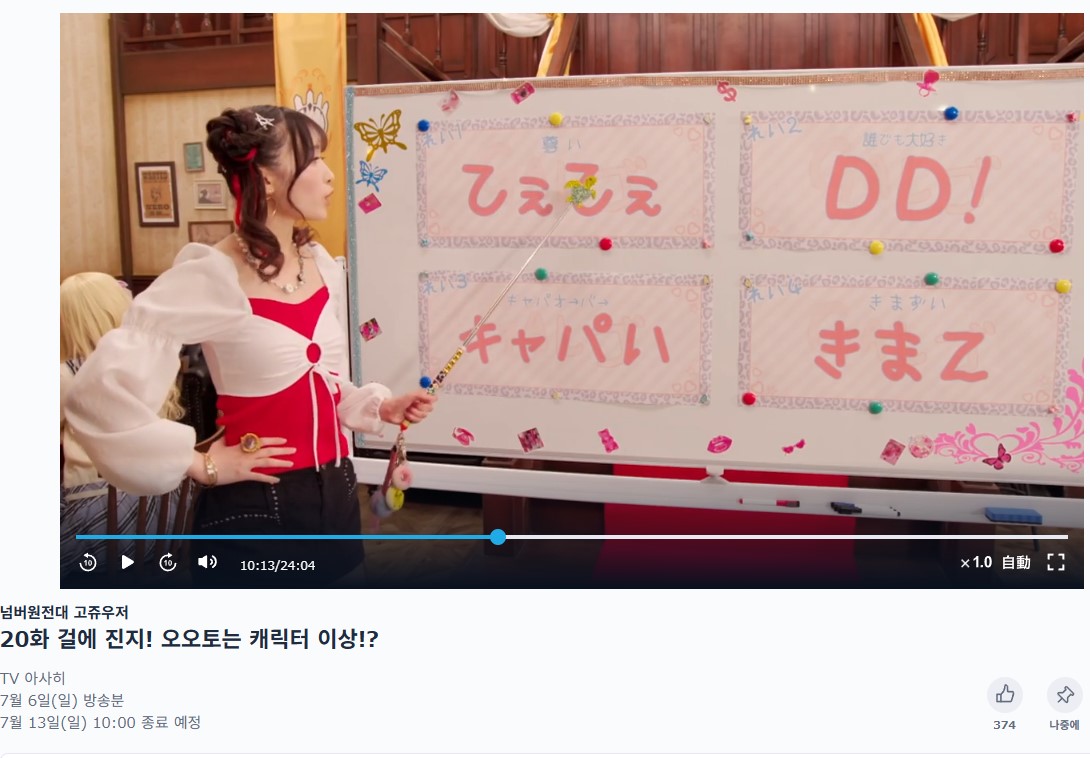The width and height of the screenshot is (1090, 758).
Task: Click the 나중에 label under pin
Action: click(1064, 725)
